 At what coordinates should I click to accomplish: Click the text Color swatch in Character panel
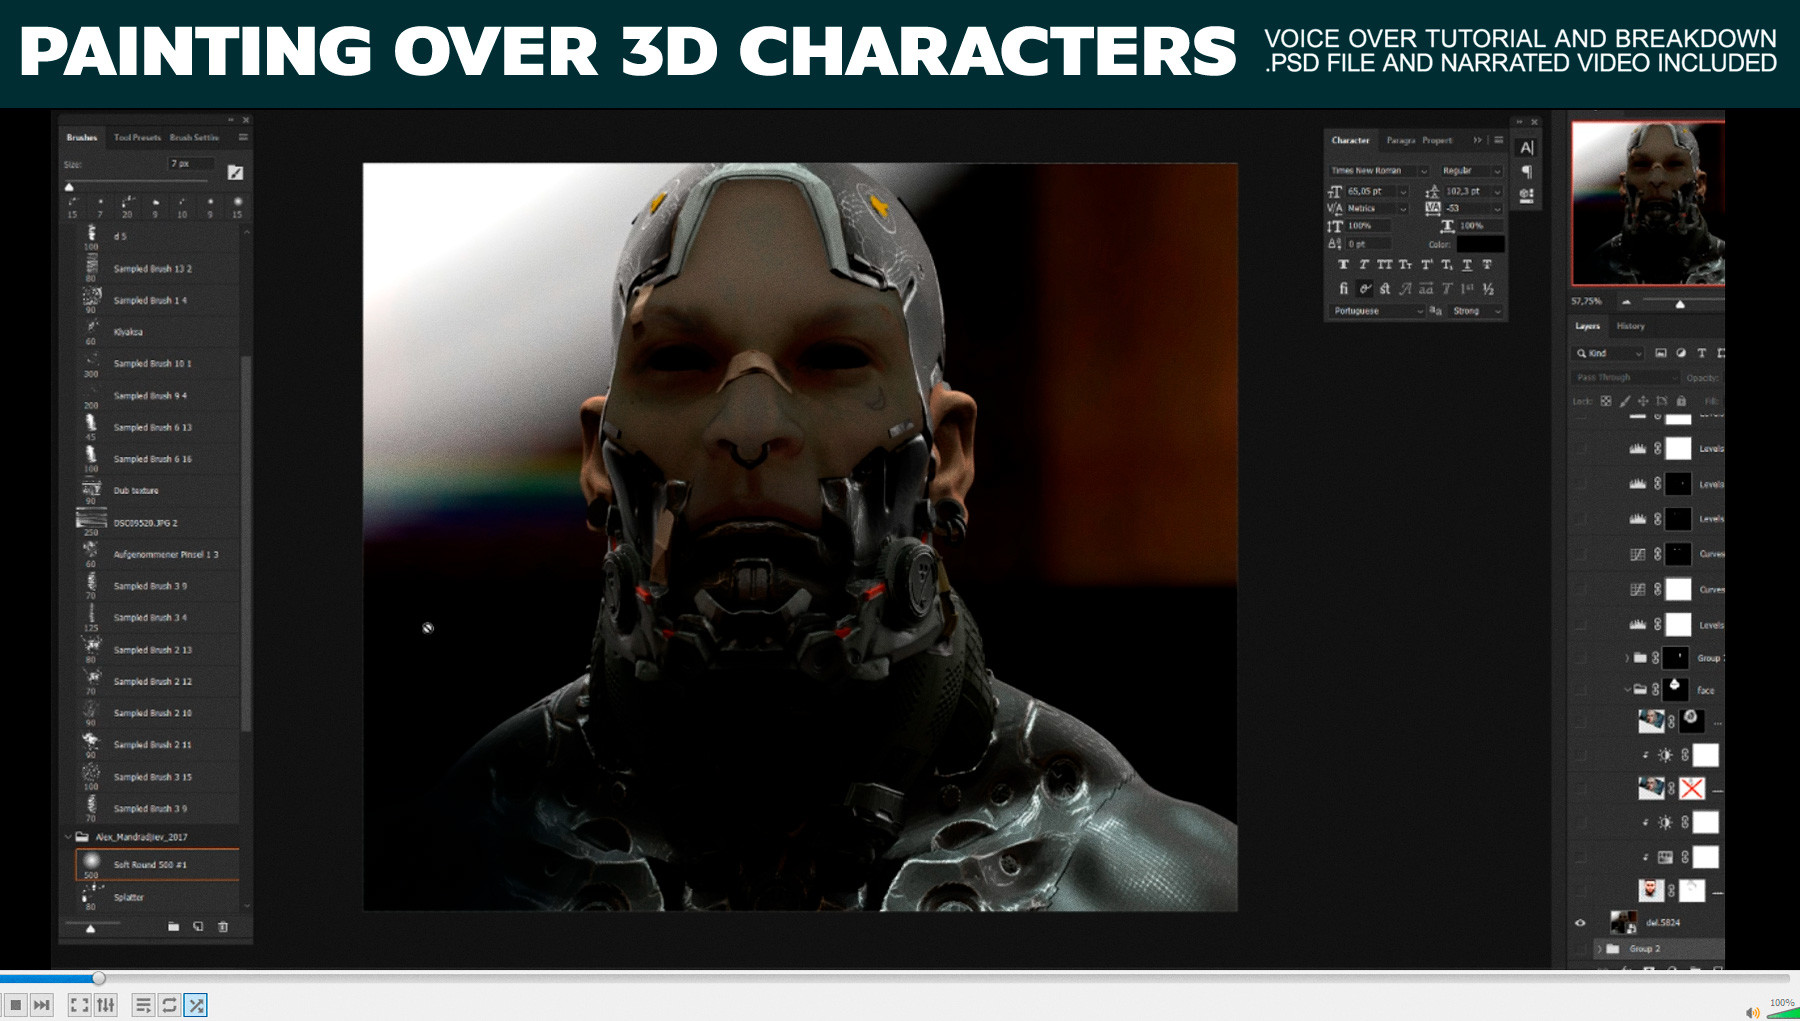point(1481,245)
